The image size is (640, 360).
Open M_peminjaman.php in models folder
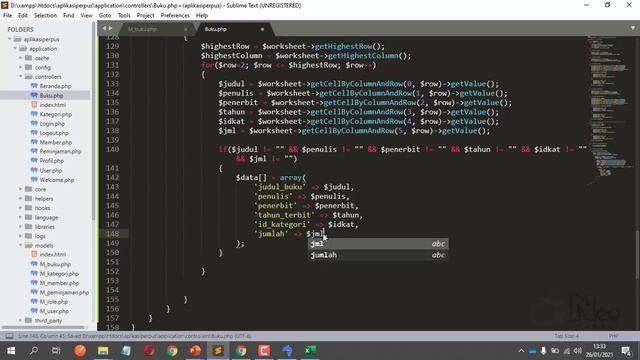(x=64, y=293)
